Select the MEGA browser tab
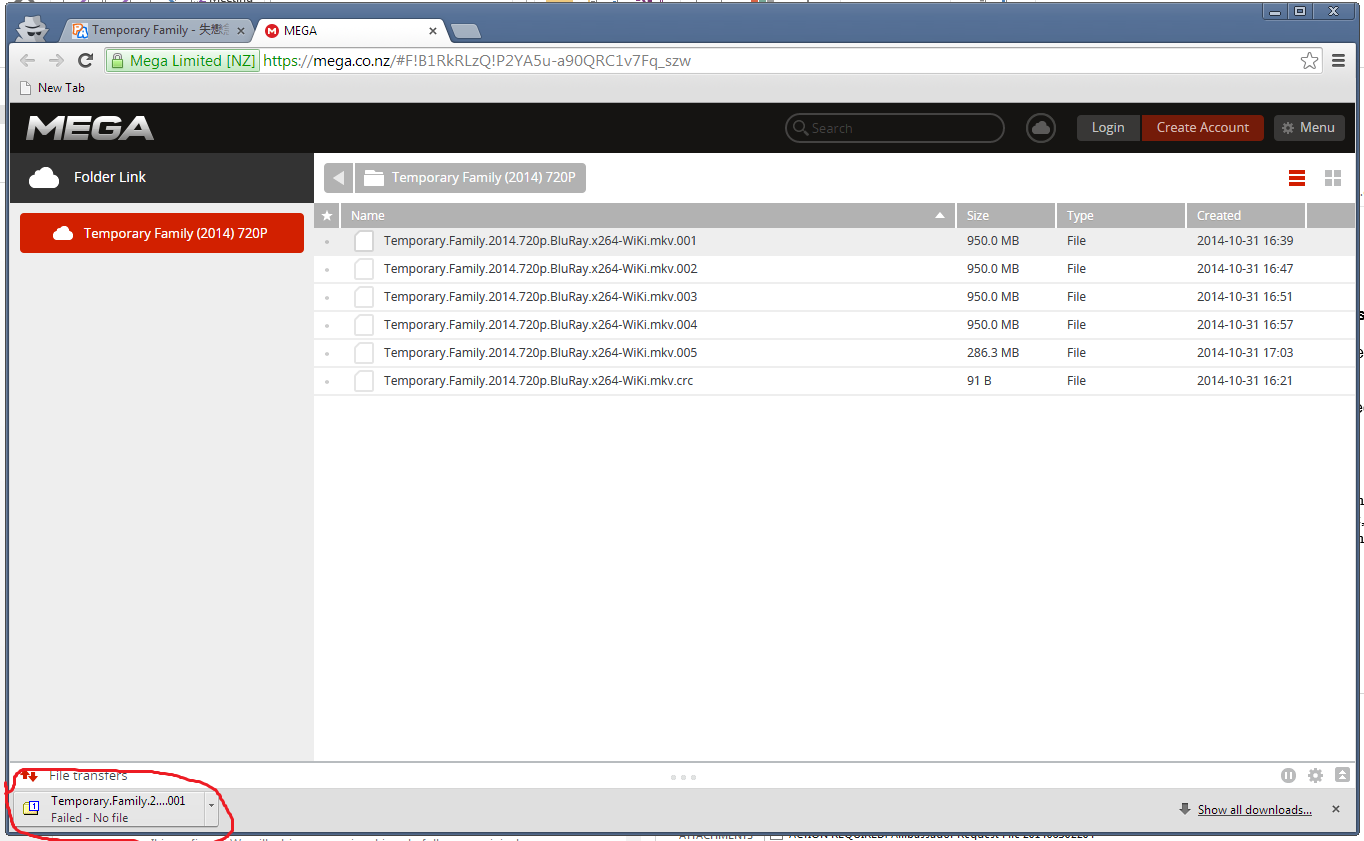 pos(350,31)
